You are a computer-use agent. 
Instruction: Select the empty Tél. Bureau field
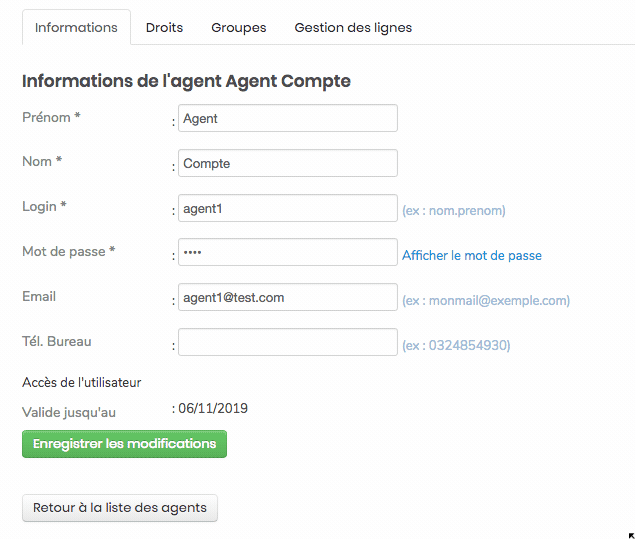click(x=288, y=342)
